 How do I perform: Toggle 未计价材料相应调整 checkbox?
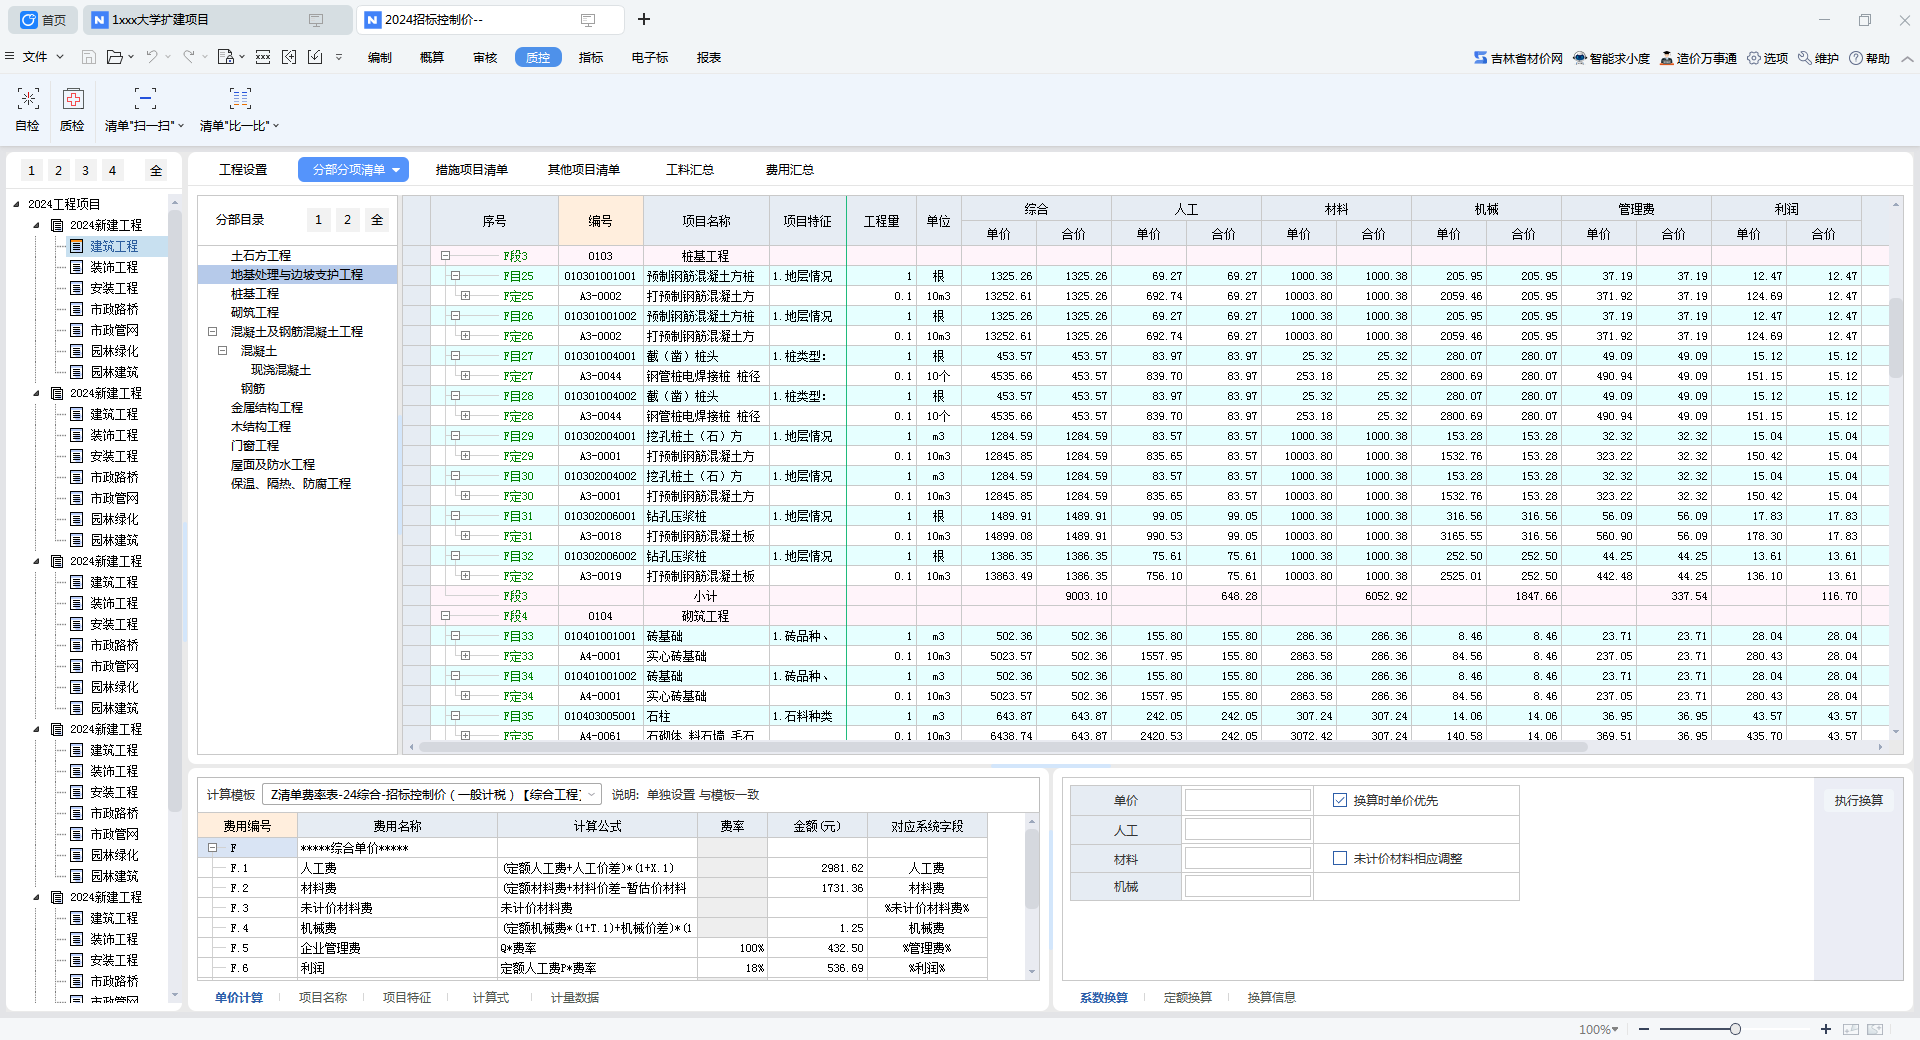[x=1340, y=858]
